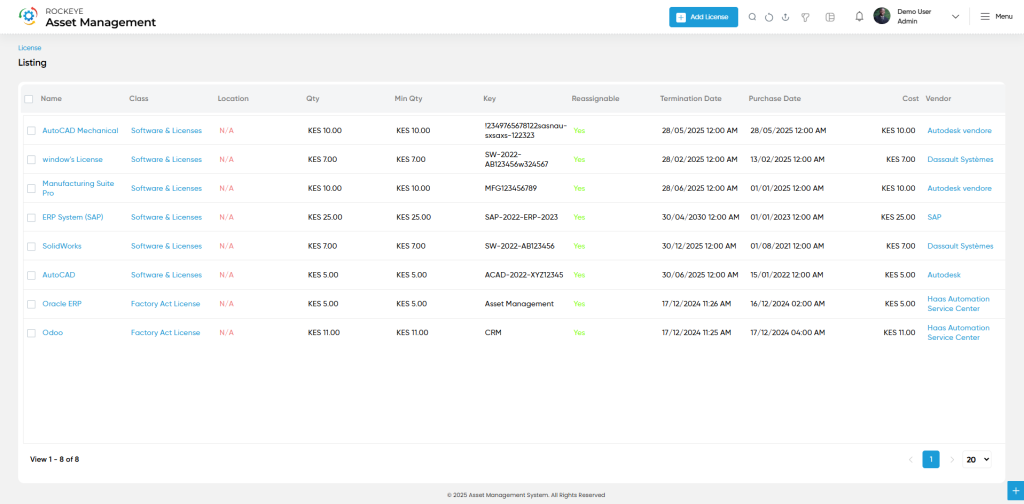Click the next page arrow

pyautogui.click(x=952, y=460)
